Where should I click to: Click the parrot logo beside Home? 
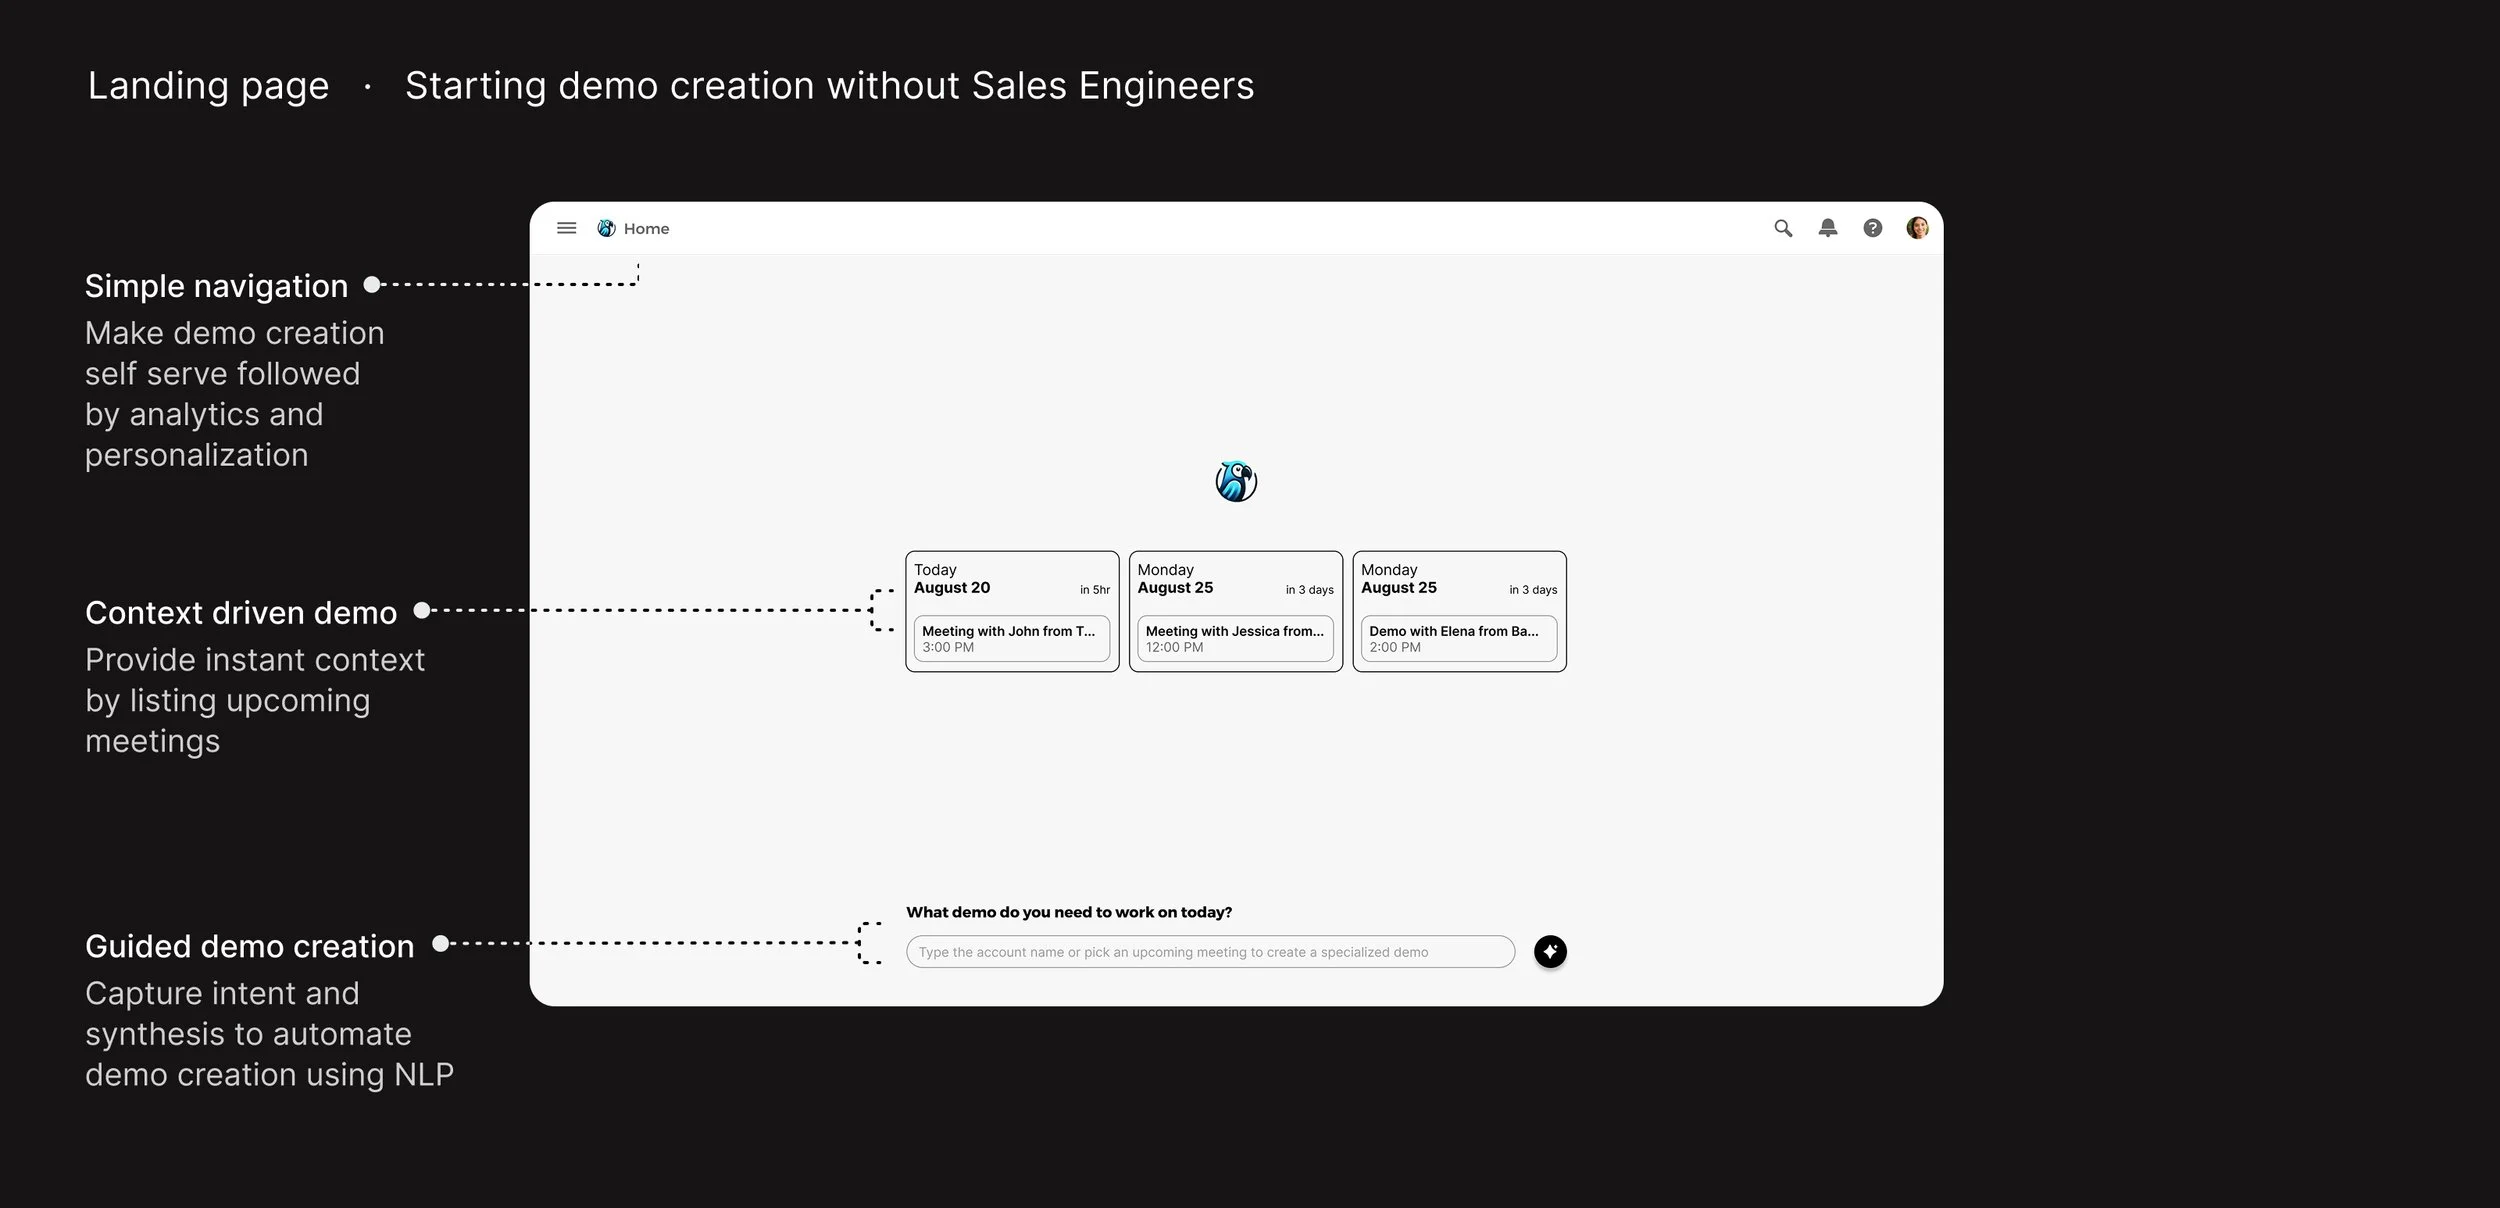point(606,228)
